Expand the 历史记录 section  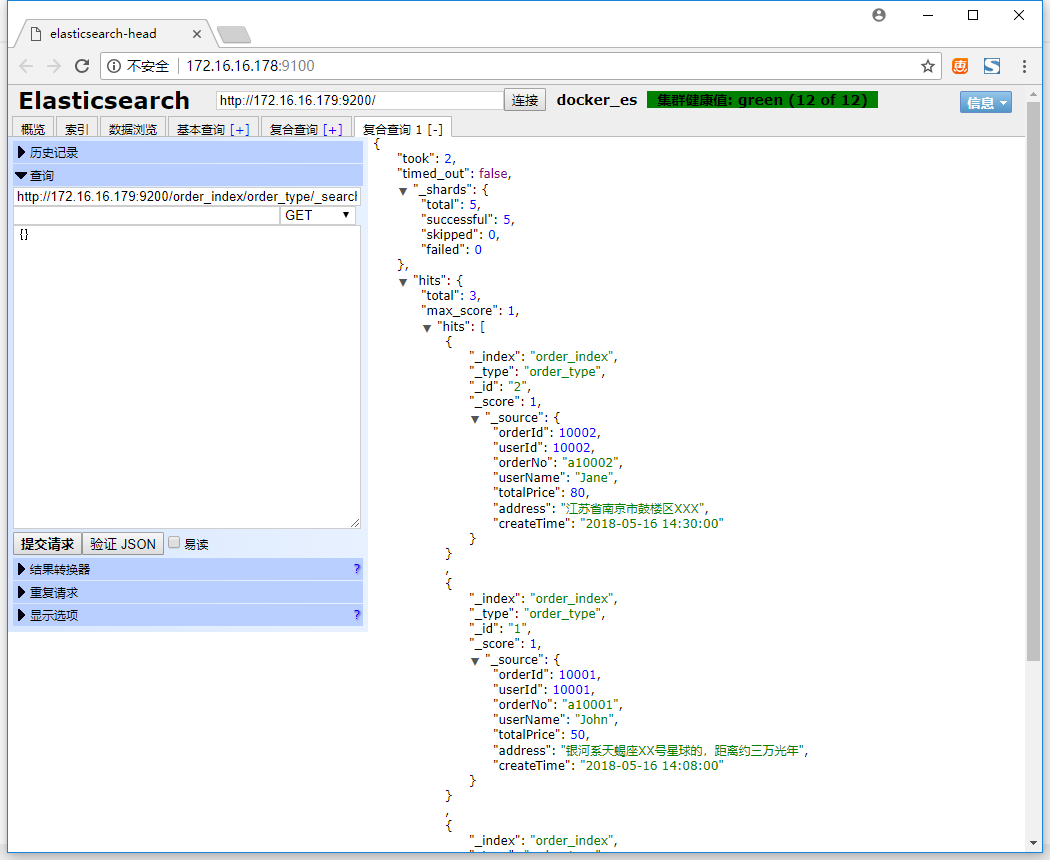[188, 153]
